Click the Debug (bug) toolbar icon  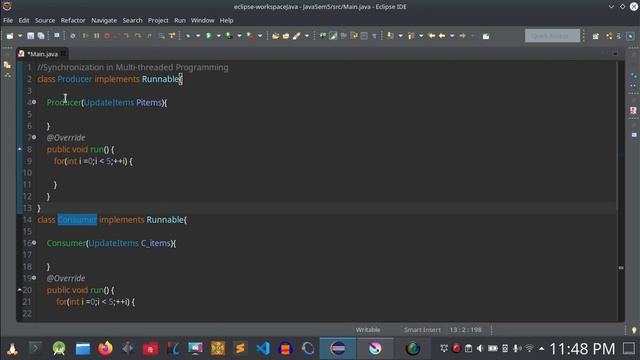(188, 36)
